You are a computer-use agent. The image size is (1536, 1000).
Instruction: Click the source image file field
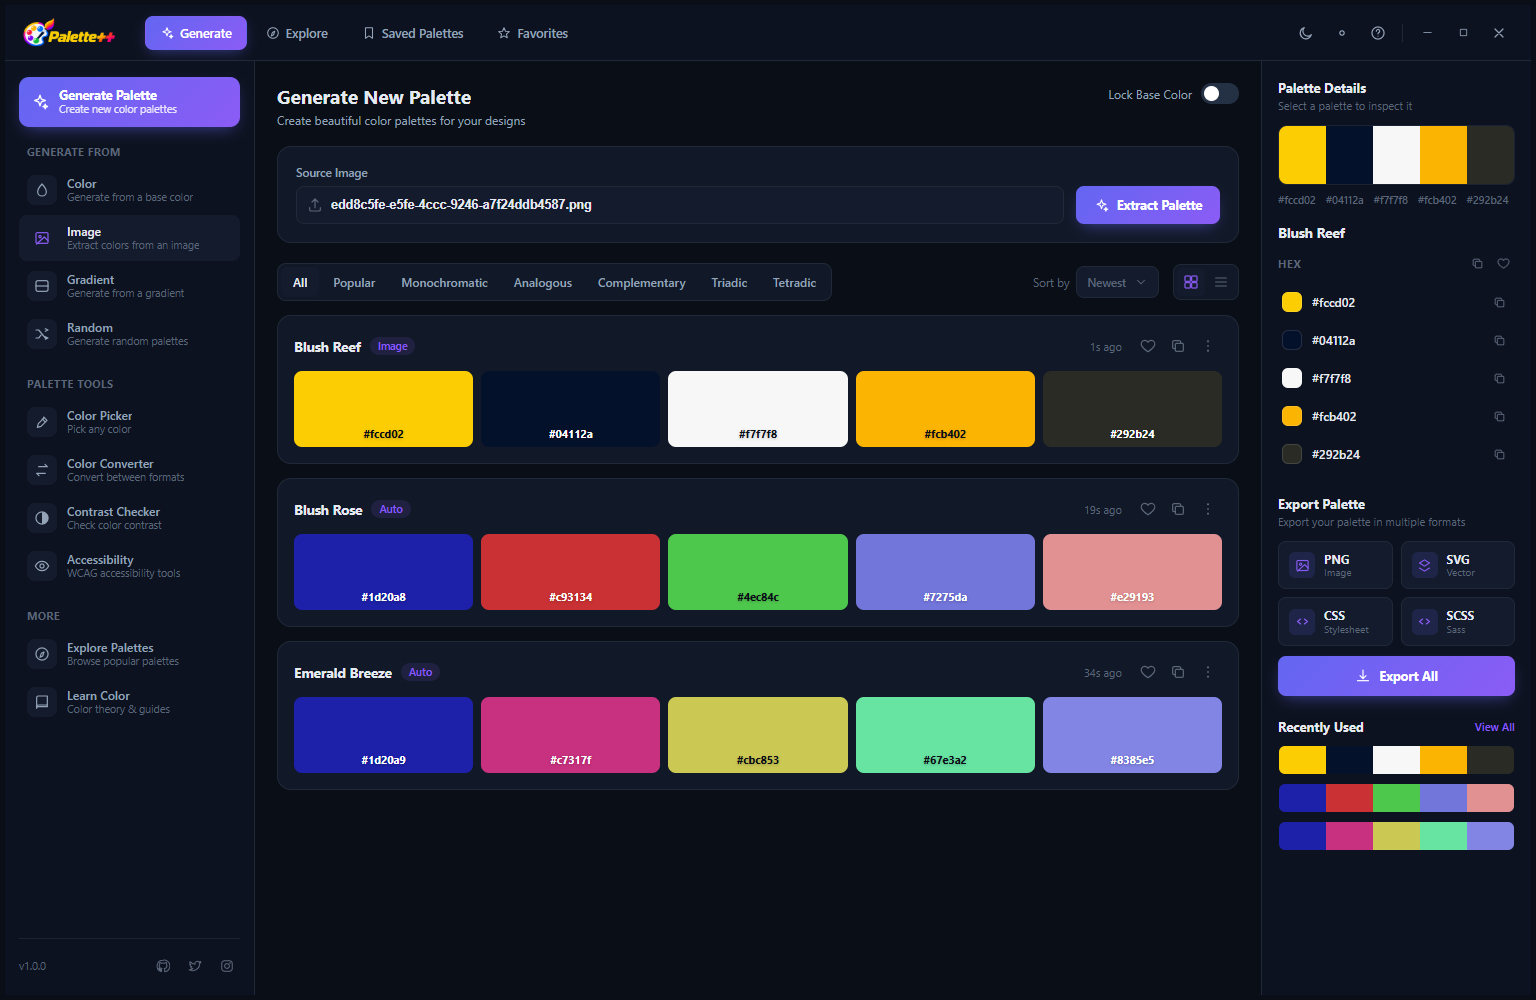(x=680, y=205)
